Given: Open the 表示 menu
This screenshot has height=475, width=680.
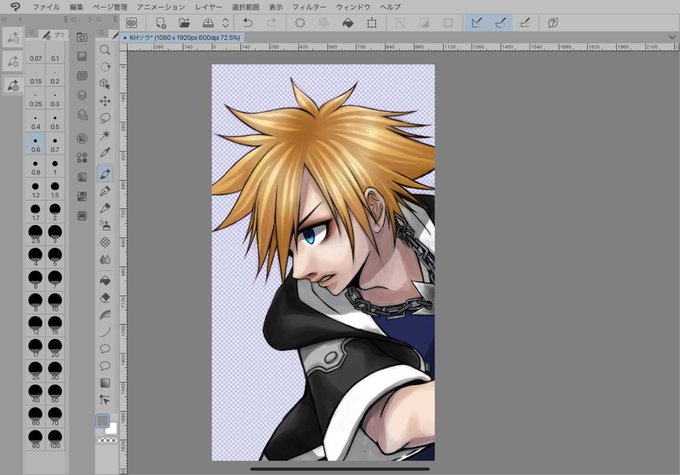Looking at the screenshot, I should (276, 7).
